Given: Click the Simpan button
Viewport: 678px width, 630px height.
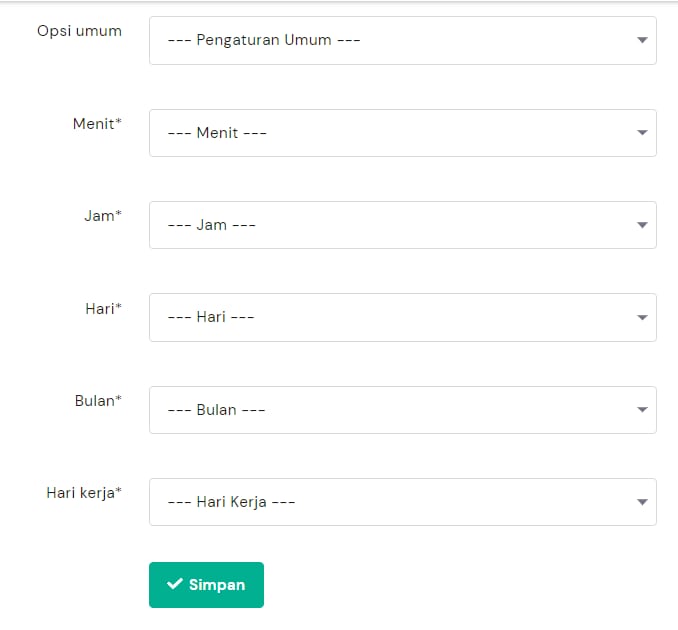Looking at the screenshot, I should tap(206, 585).
